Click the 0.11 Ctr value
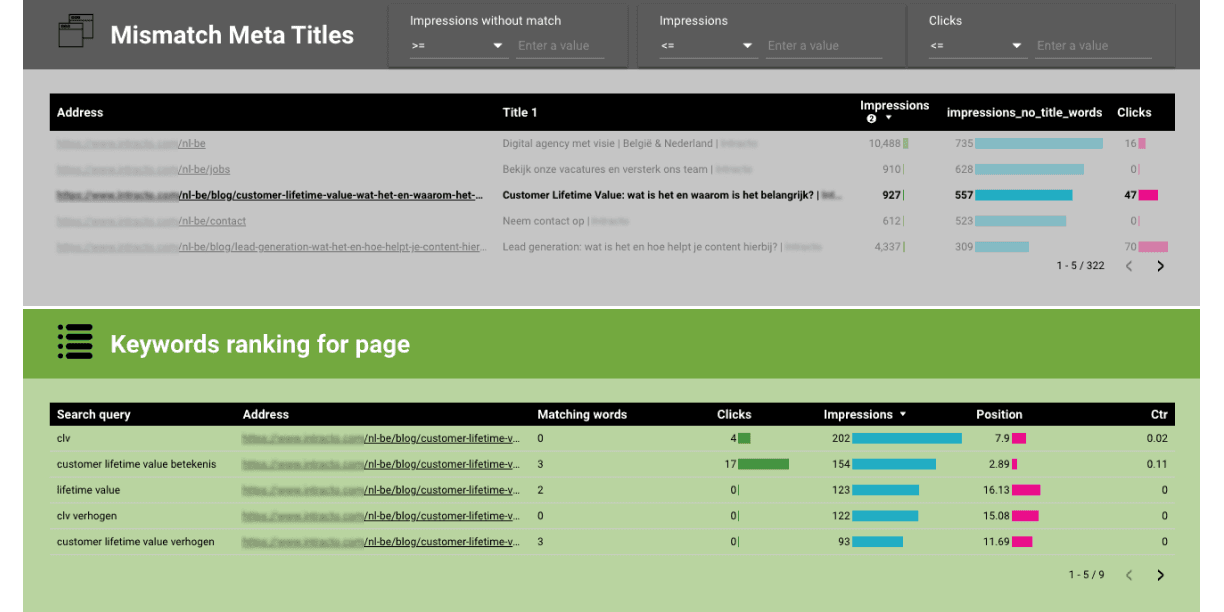The height and width of the screenshot is (612, 1224). pyautogui.click(x=1157, y=465)
